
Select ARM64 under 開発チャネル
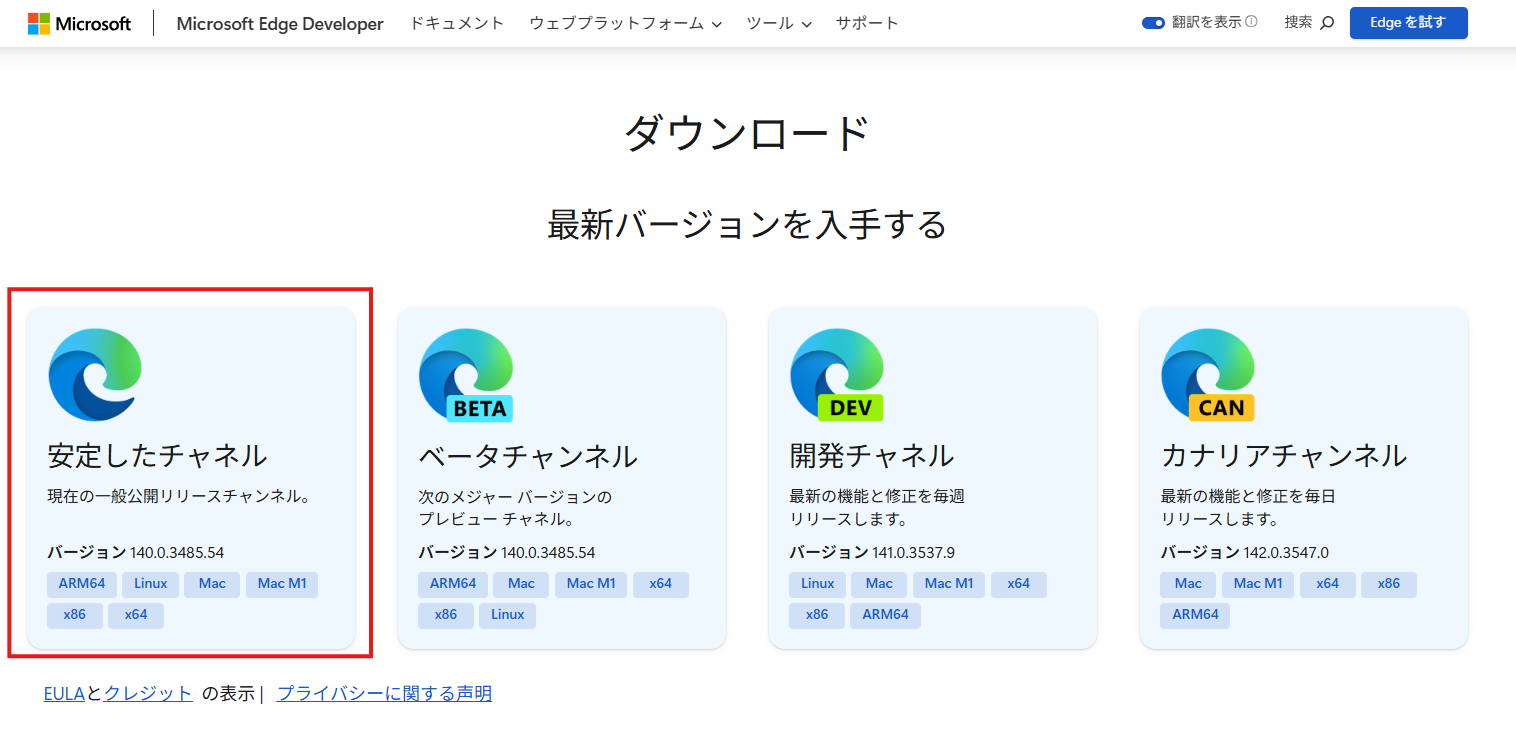click(886, 615)
